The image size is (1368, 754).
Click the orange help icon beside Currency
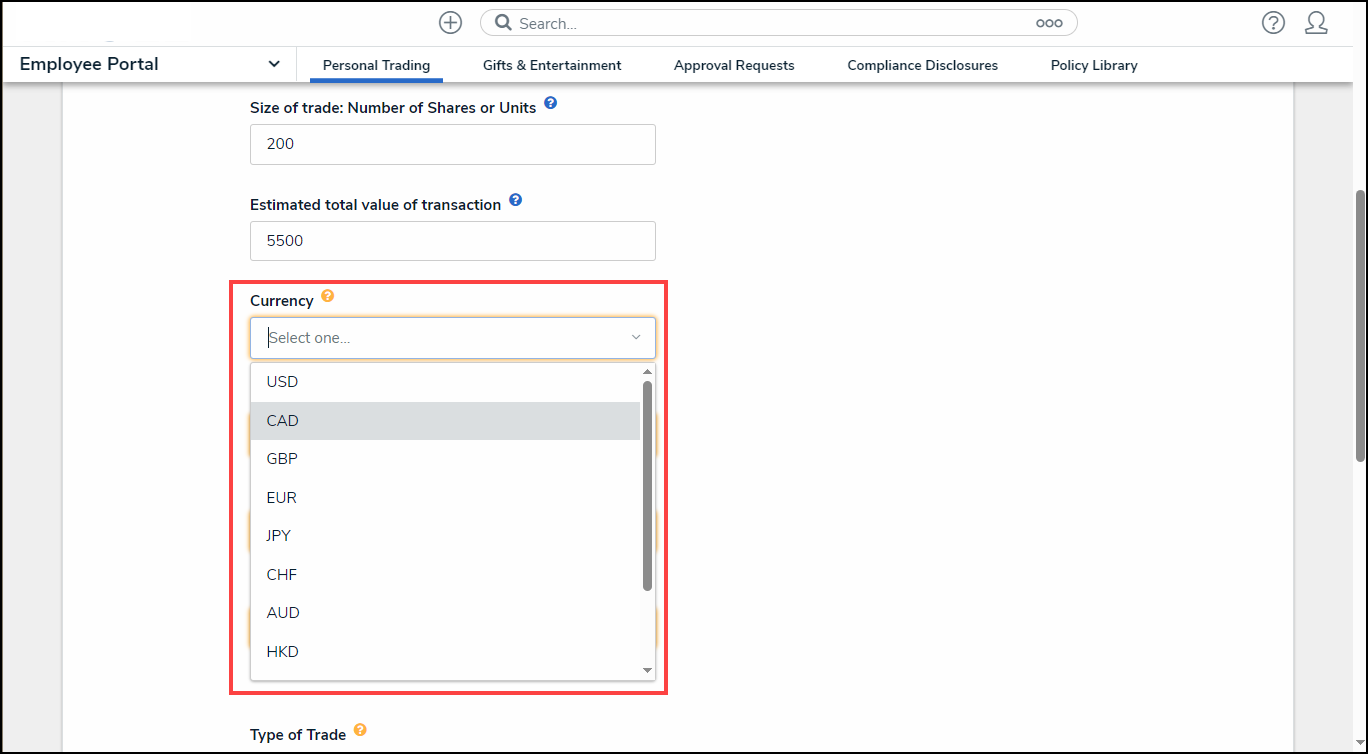tap(327, 298)
